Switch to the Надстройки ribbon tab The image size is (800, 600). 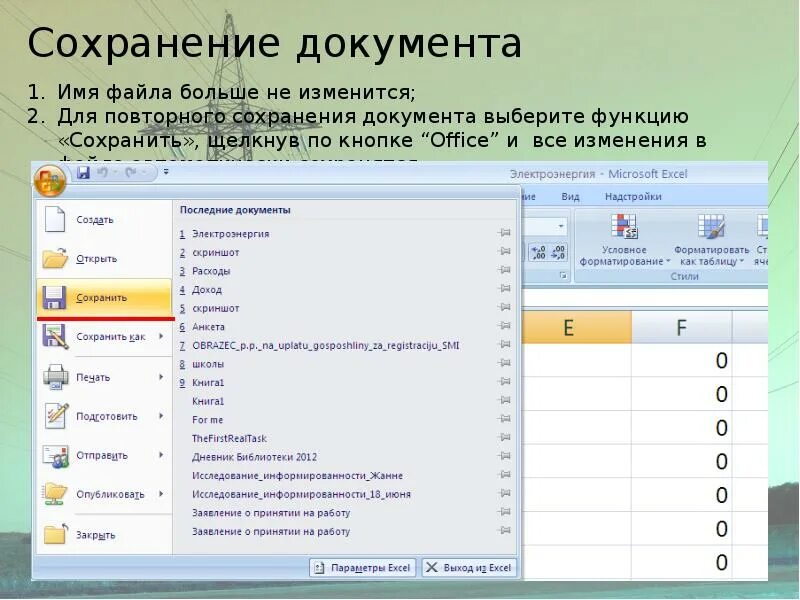pyautogui.click(x=633, y=196)
